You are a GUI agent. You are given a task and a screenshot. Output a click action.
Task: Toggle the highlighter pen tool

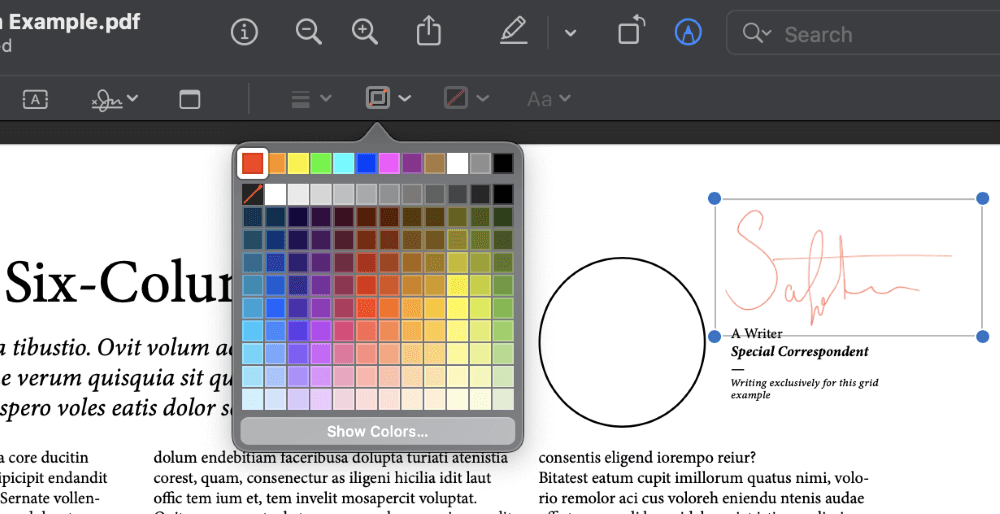coord(513,32)
